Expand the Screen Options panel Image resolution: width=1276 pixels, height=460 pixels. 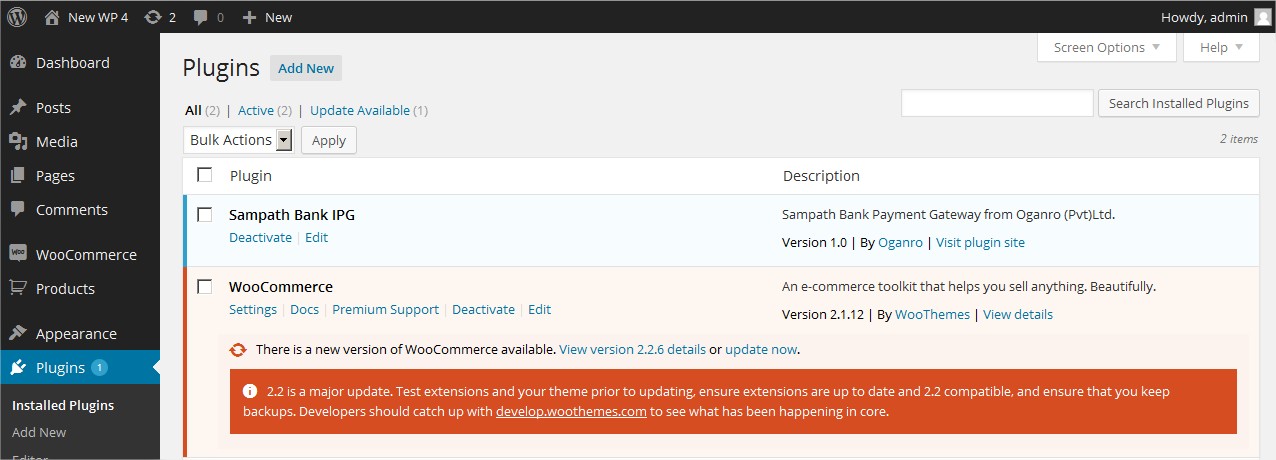point(1107,47)
